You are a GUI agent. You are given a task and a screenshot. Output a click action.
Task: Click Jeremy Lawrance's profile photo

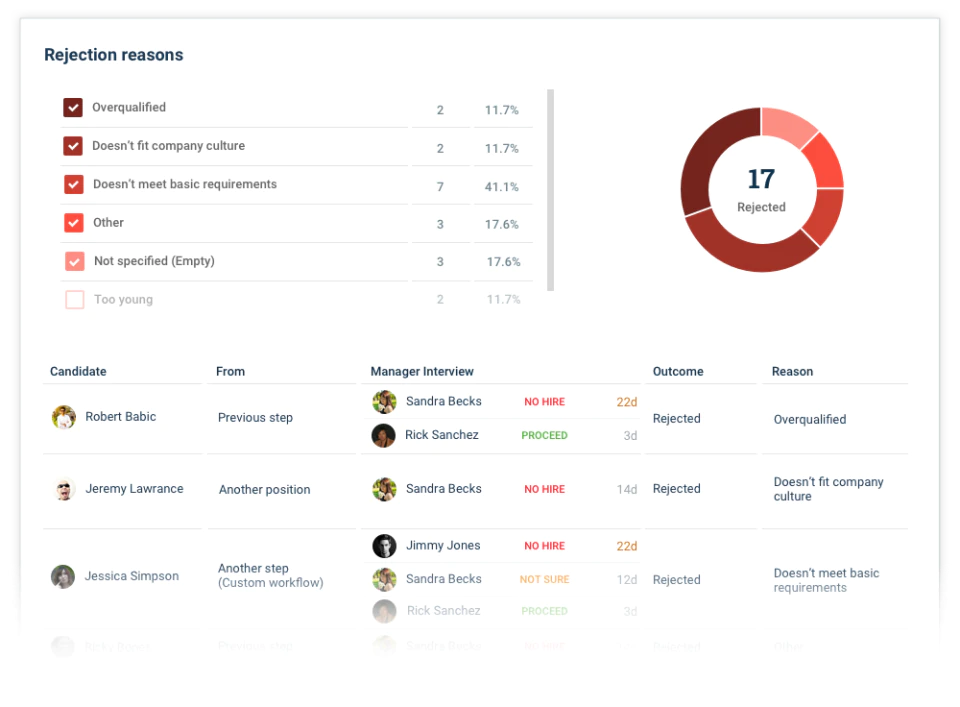(x=64, y=489)
